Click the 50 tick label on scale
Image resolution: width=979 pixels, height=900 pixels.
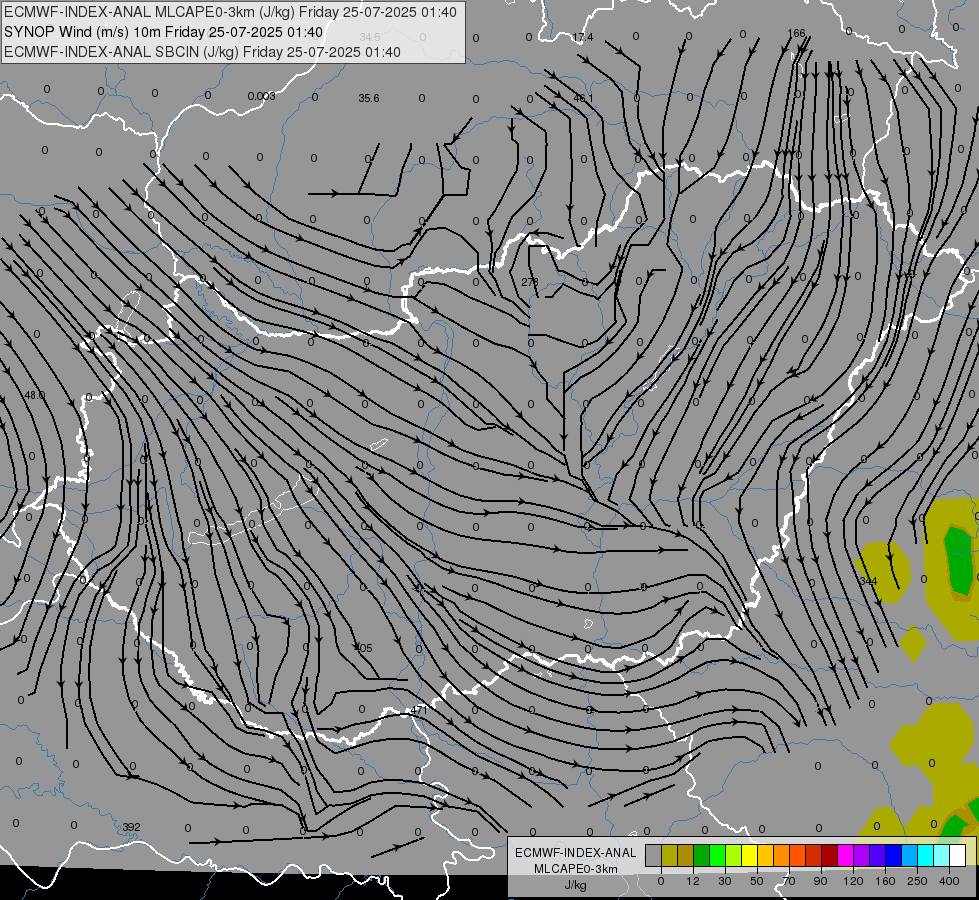point(757,881)
